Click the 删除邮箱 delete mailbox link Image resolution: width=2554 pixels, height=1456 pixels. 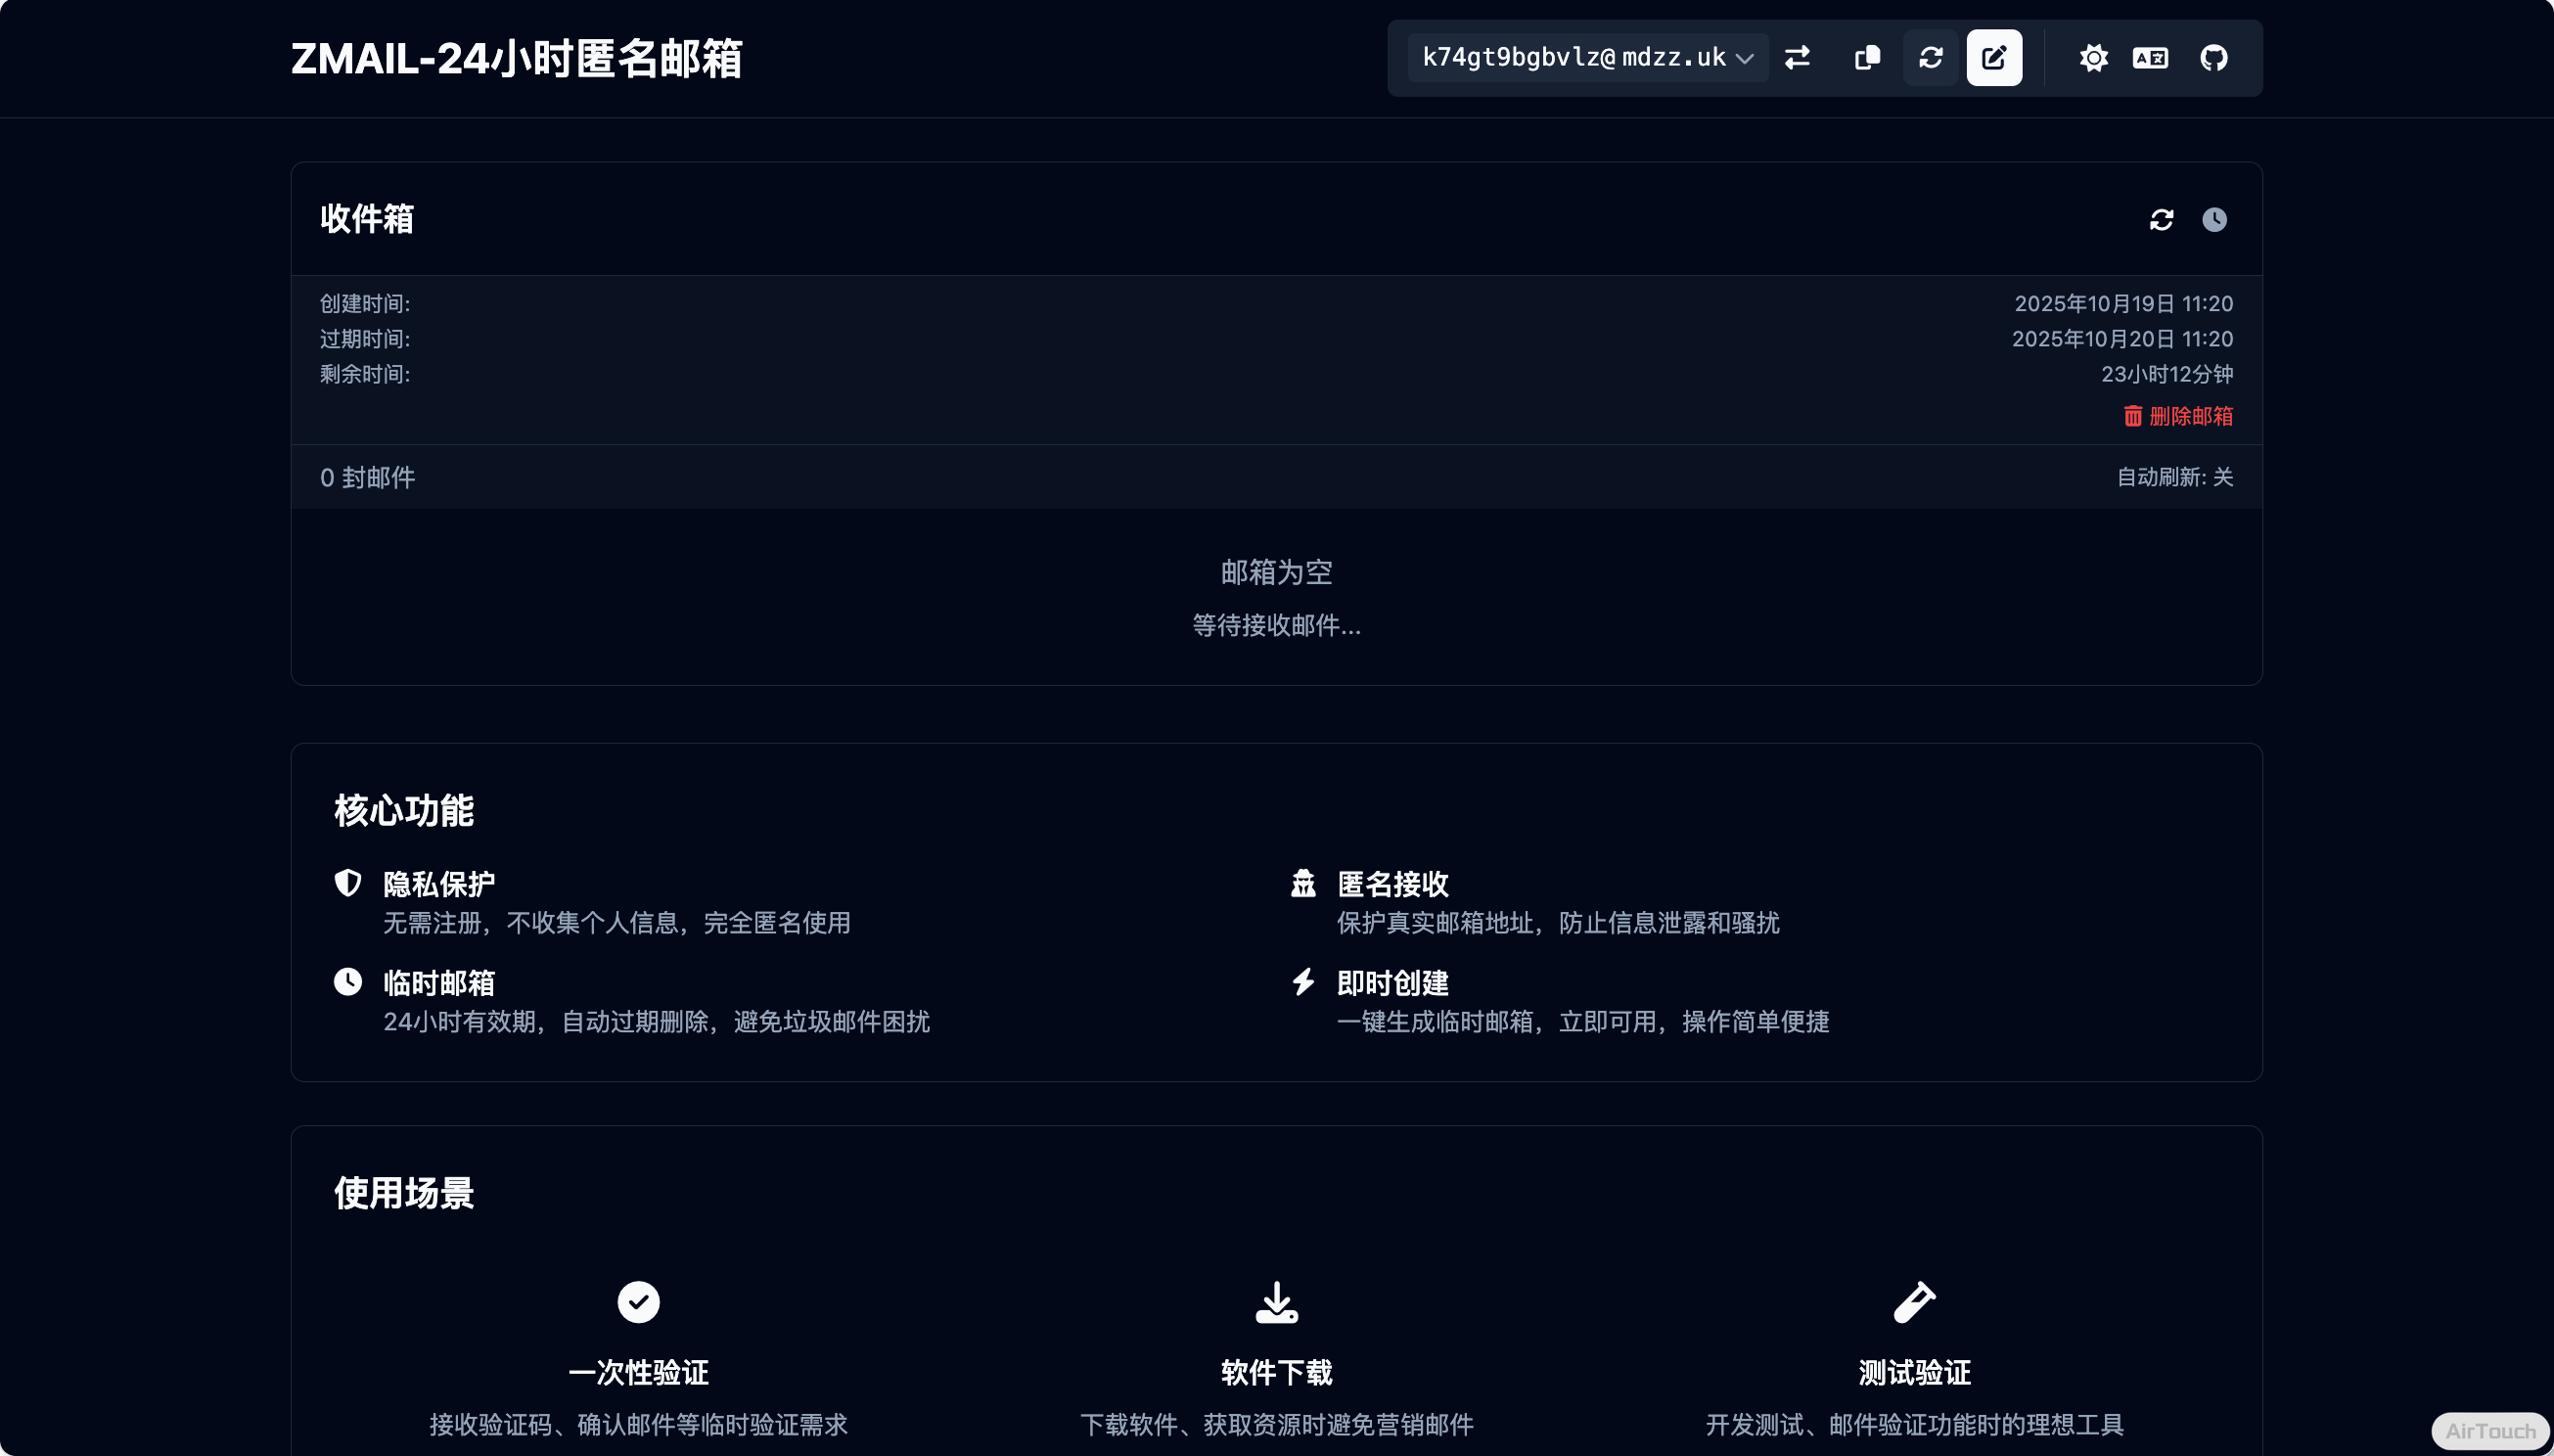pyautogui.click(x=2190, y=416)
